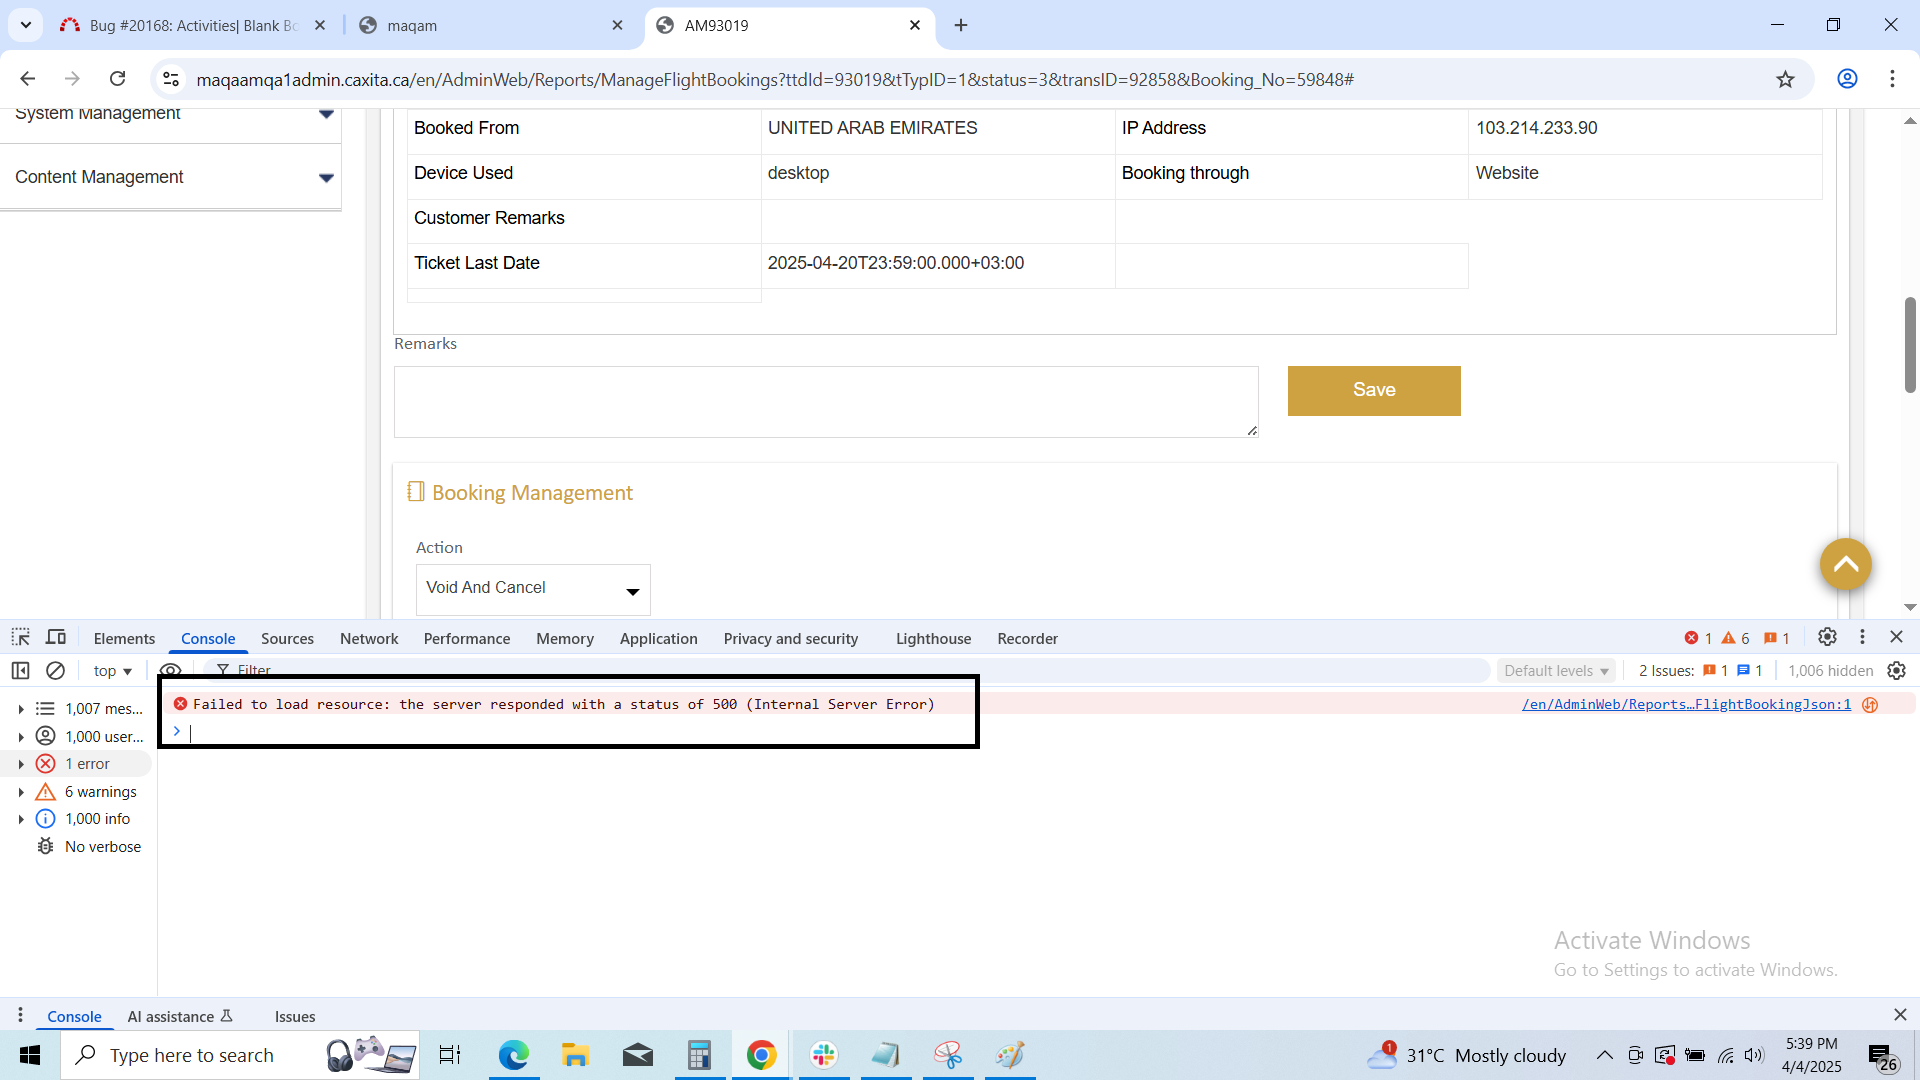Expand the 6 warnings group
Viewport: 1920px width, 1080px height.
tap(21, 792)
